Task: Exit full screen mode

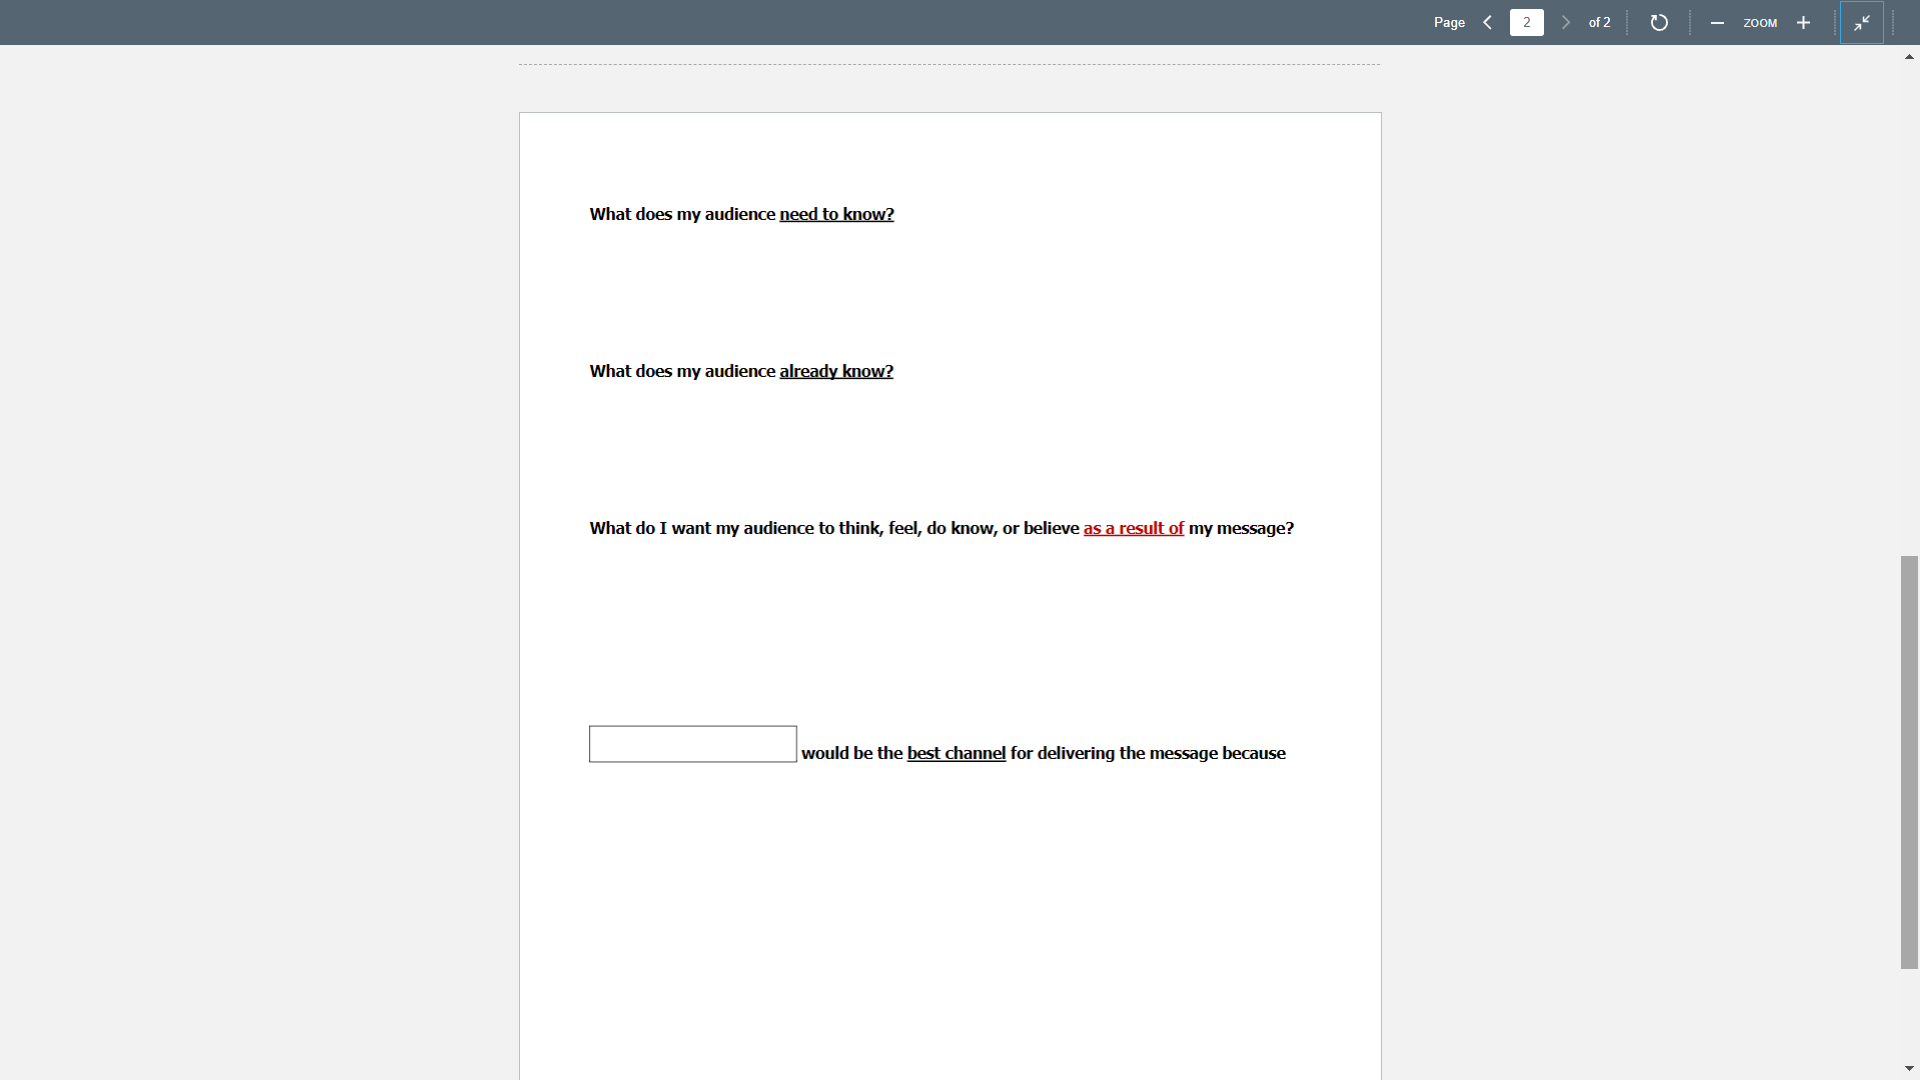Action: point(1862,22)
